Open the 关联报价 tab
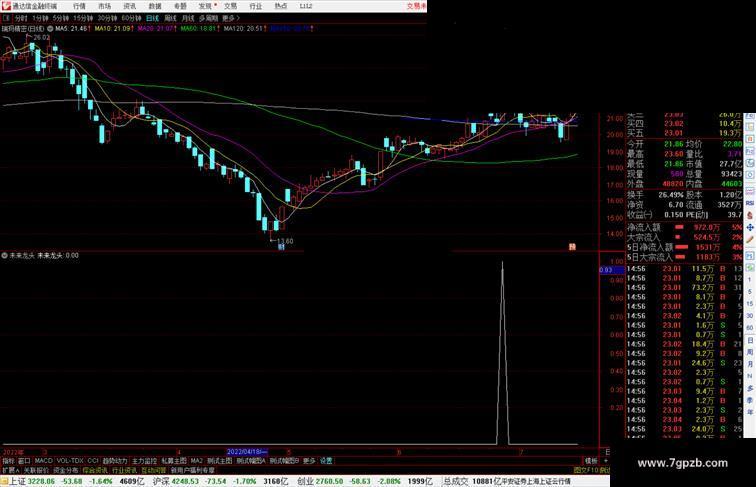Viewport: 756px width, 487px height. tap(36, 470)
